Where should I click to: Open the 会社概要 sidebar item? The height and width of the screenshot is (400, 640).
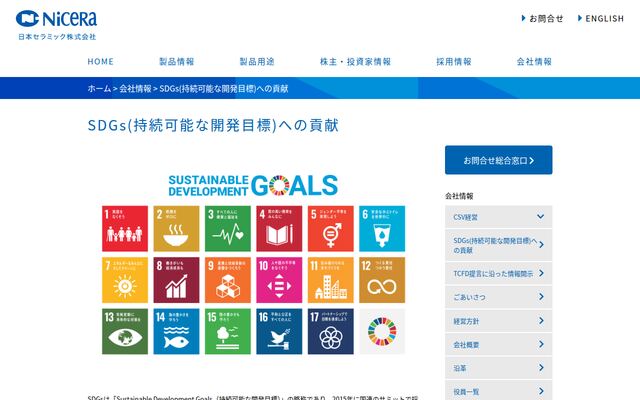(499, 345)
